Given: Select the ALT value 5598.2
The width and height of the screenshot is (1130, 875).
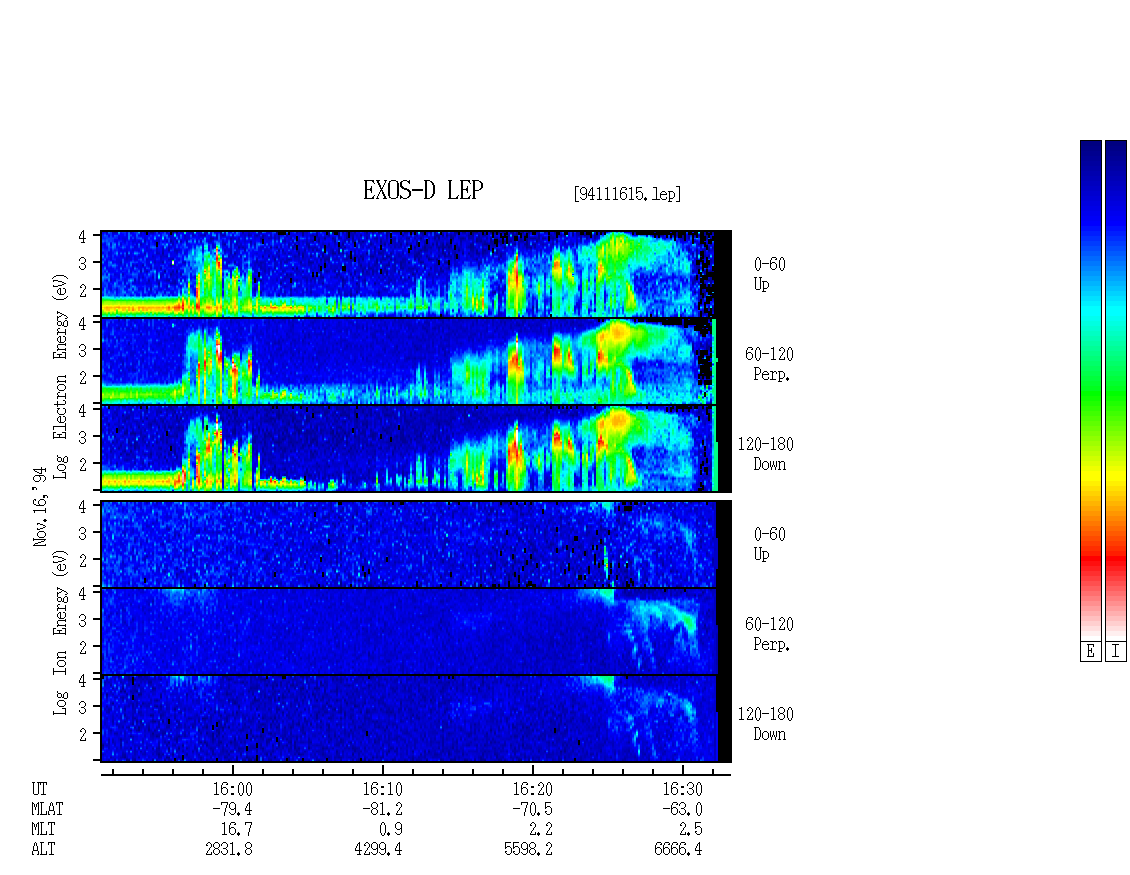Looking at the screenshot, I should pos(528,850).
